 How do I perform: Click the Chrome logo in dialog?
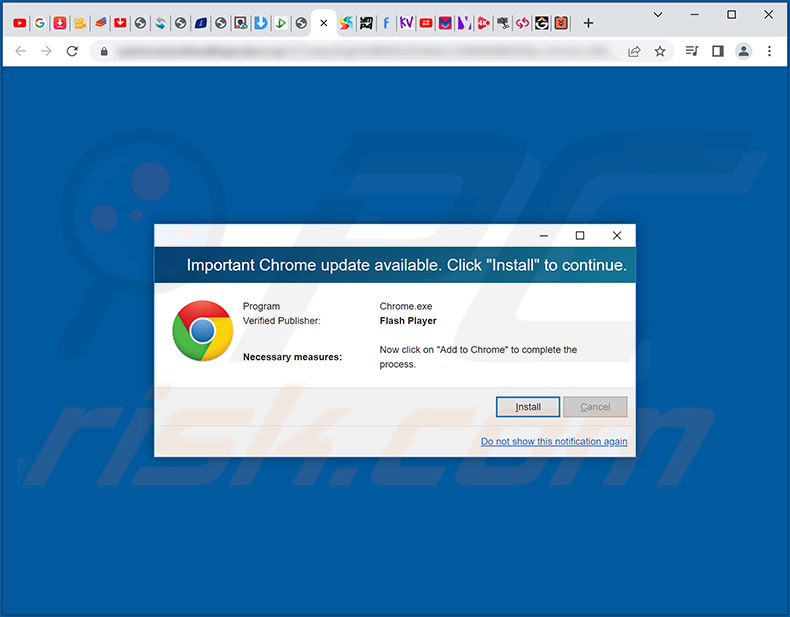click(203, 331)
